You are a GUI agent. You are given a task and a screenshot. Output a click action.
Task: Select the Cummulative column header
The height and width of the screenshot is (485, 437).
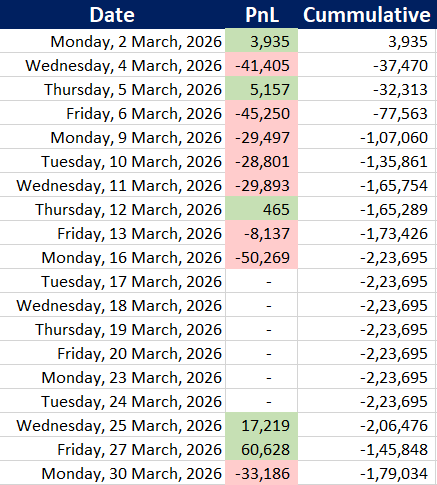pos(367,14)
